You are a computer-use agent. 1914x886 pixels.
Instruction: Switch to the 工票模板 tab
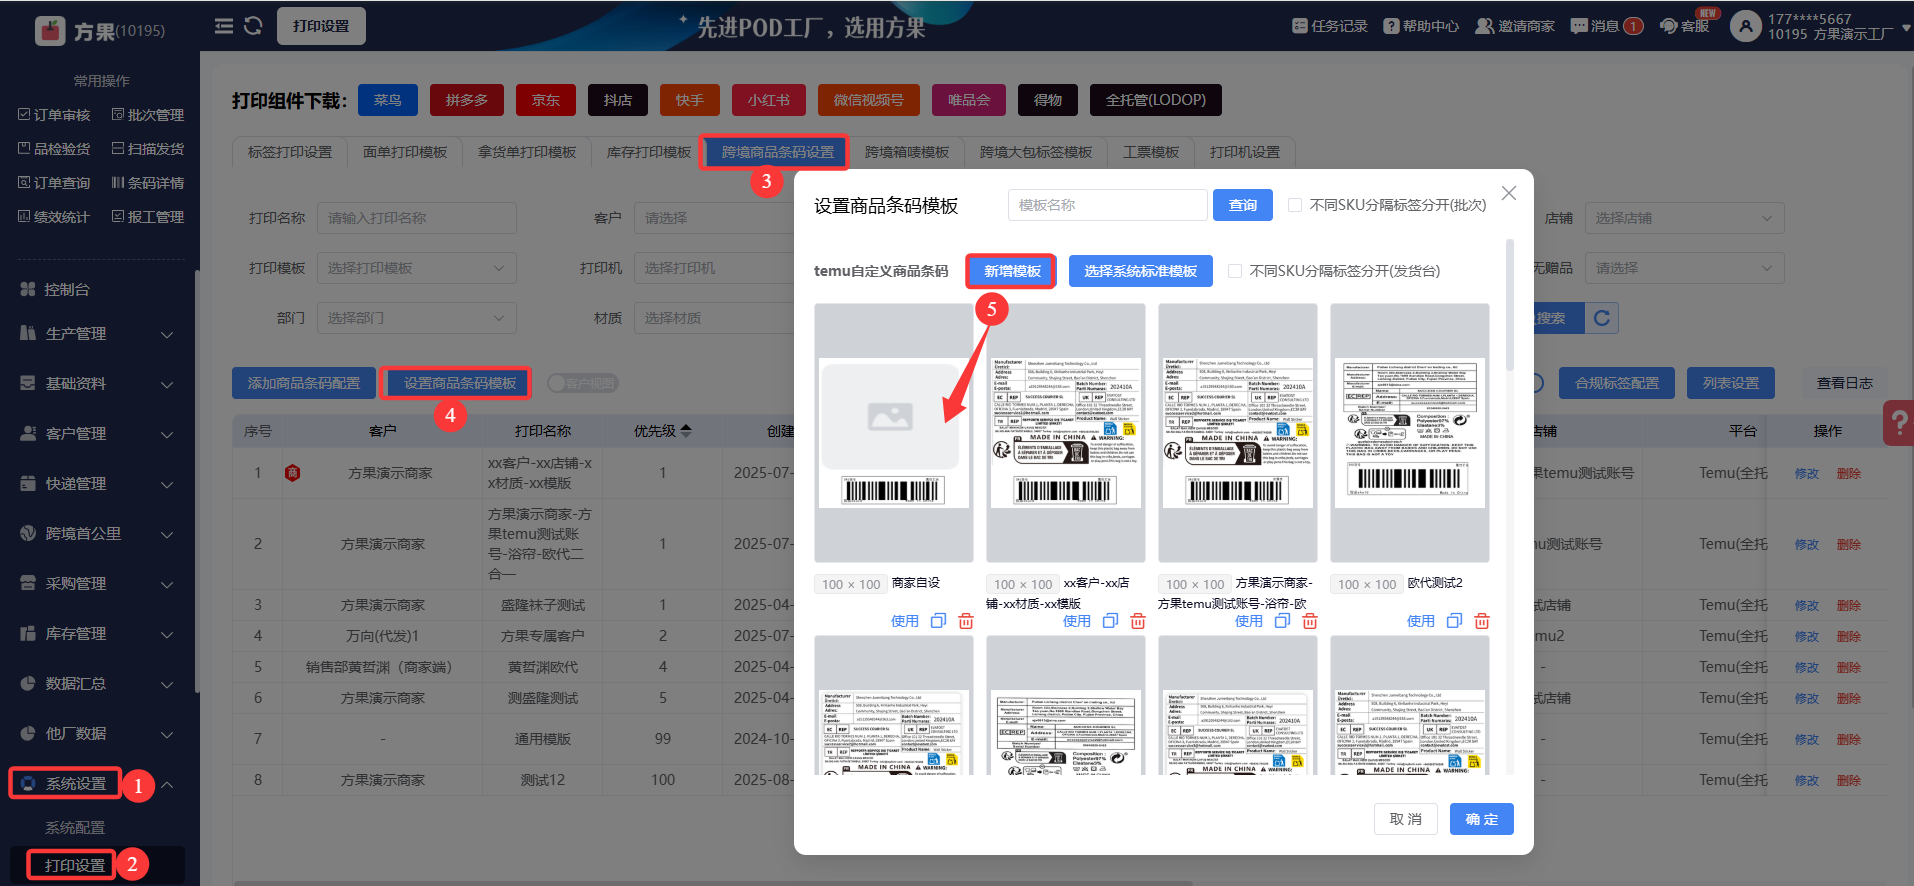pyautogui.click(x=1151, y=152)
